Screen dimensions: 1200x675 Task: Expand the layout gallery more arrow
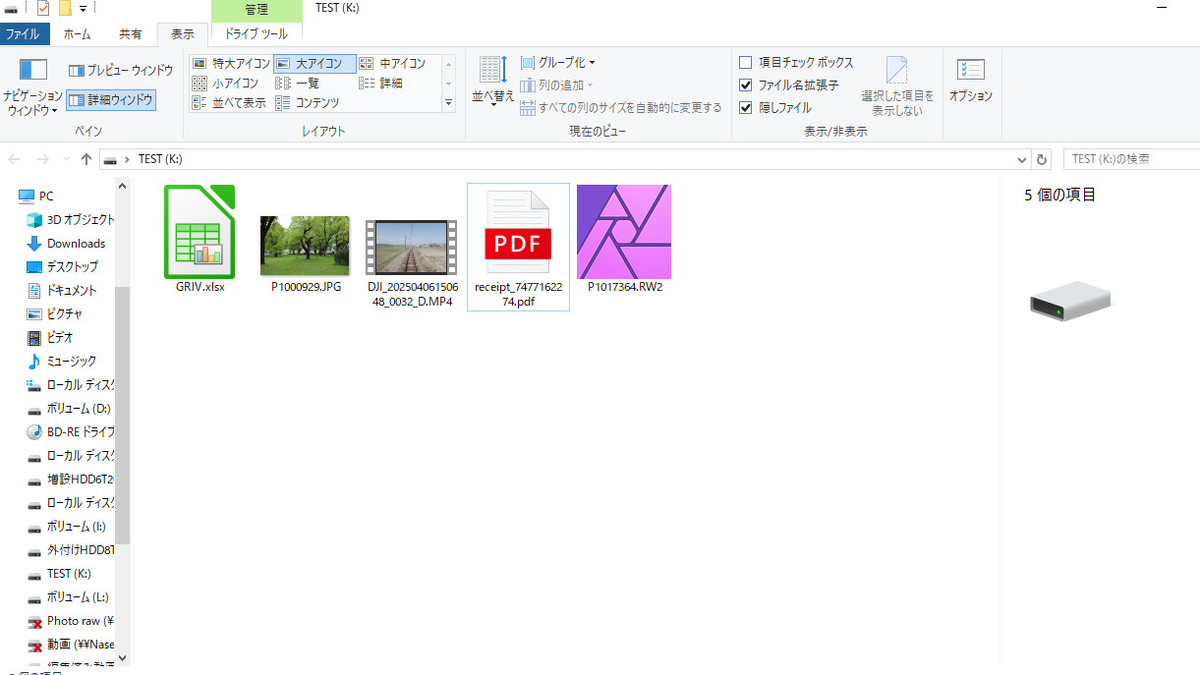[449, 102]
